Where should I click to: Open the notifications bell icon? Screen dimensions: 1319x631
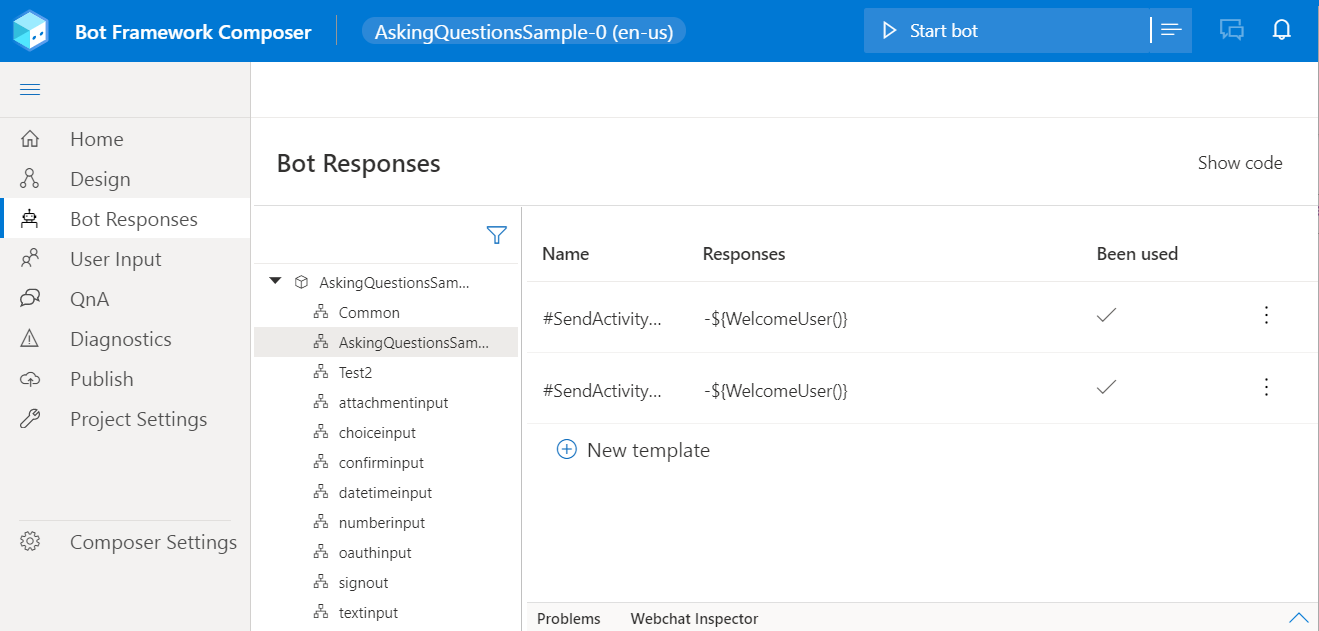tap(1281, 31)
